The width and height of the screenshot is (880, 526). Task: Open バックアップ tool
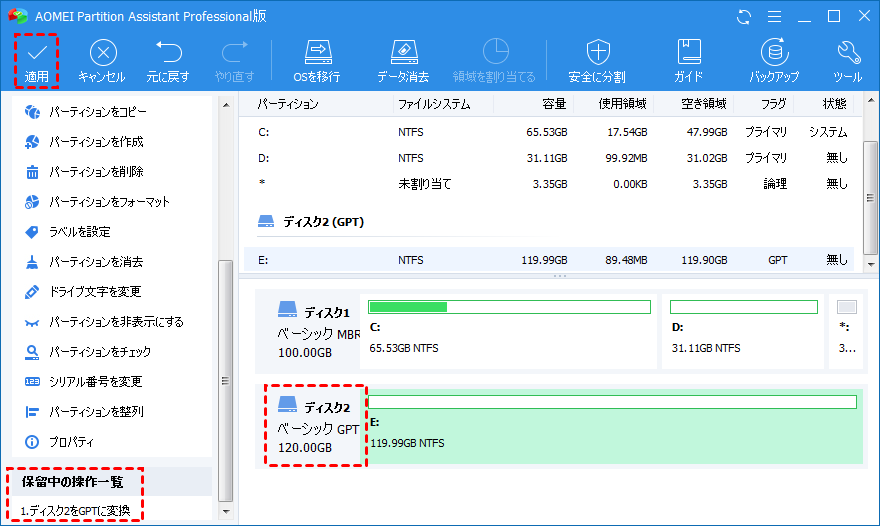(774, 61)
